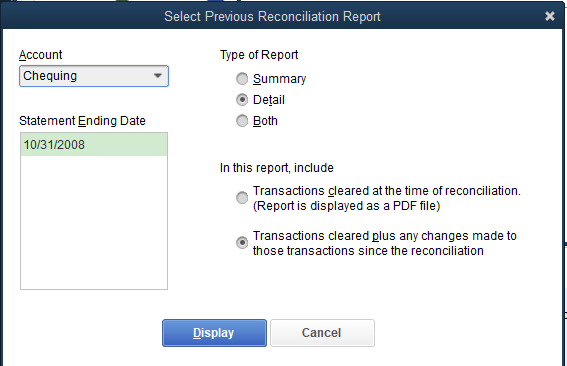Click the dialog title bar text
This screenshot has height=366, width=567.
pyautogui.click(x=272, y=16)
